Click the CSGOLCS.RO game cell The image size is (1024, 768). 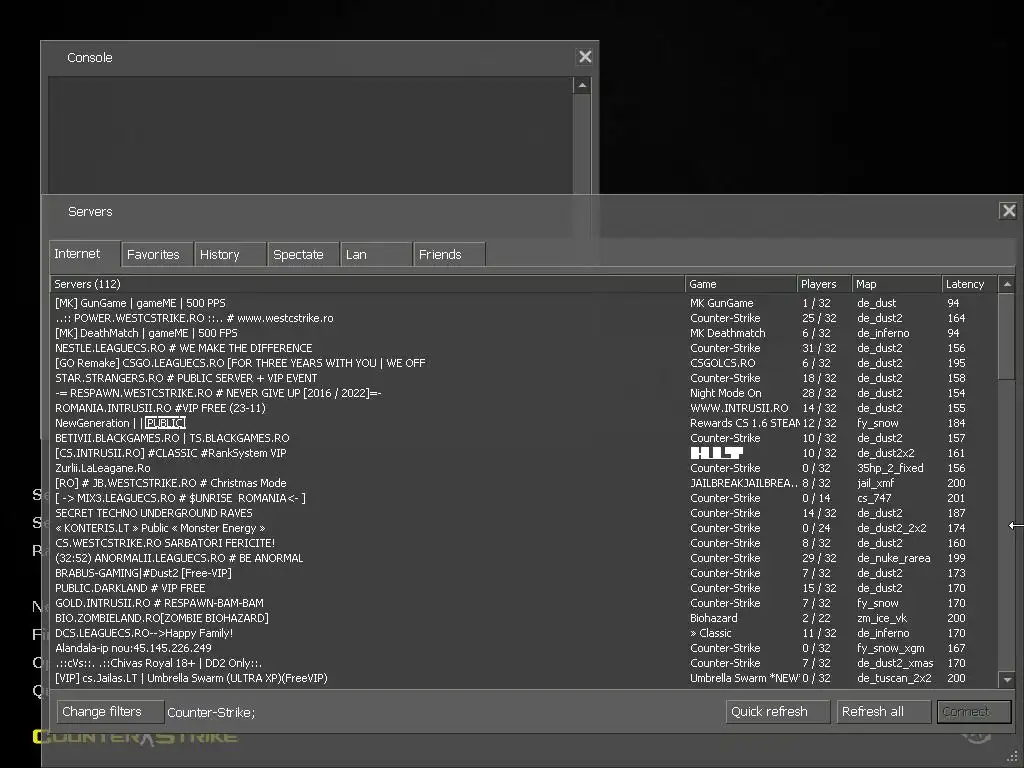point(722,363)
